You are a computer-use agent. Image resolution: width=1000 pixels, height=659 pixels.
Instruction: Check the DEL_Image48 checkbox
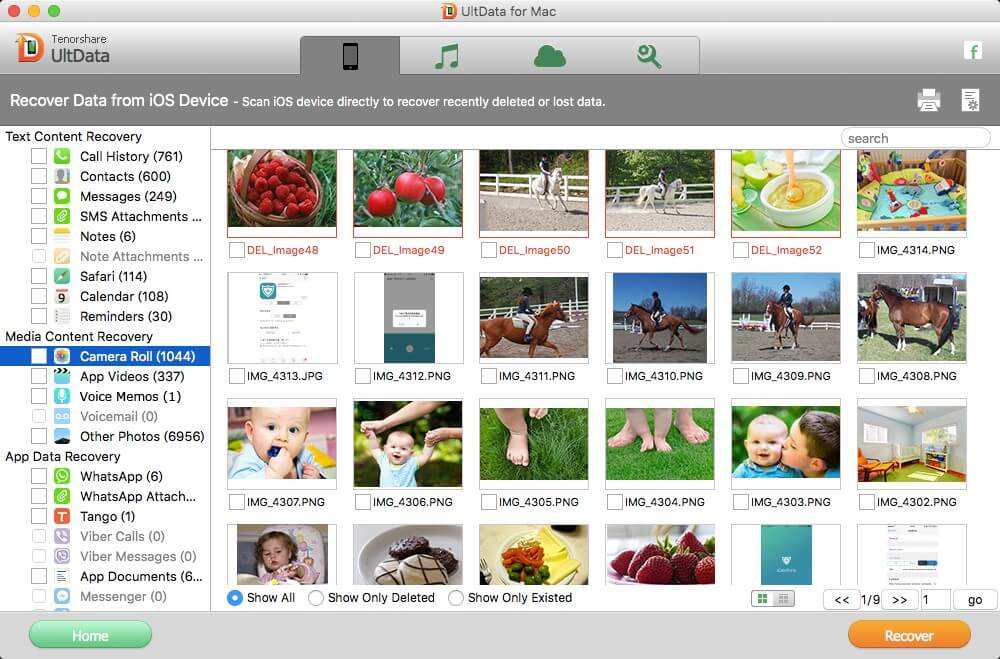point(237,250)
